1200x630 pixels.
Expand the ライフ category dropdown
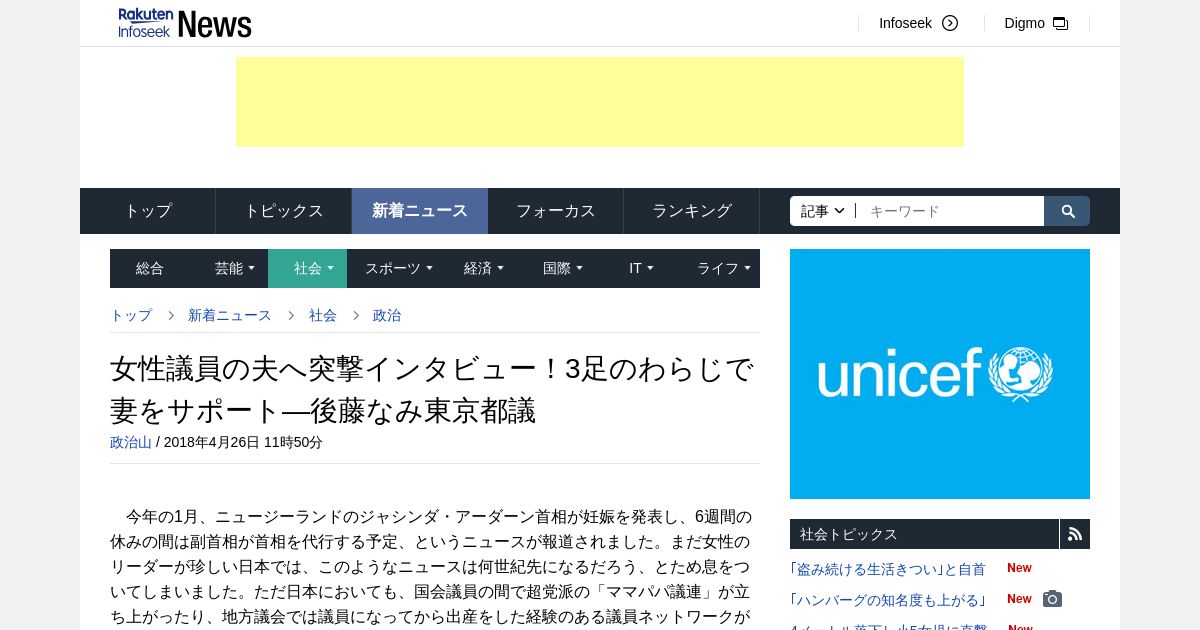(723, 268)
